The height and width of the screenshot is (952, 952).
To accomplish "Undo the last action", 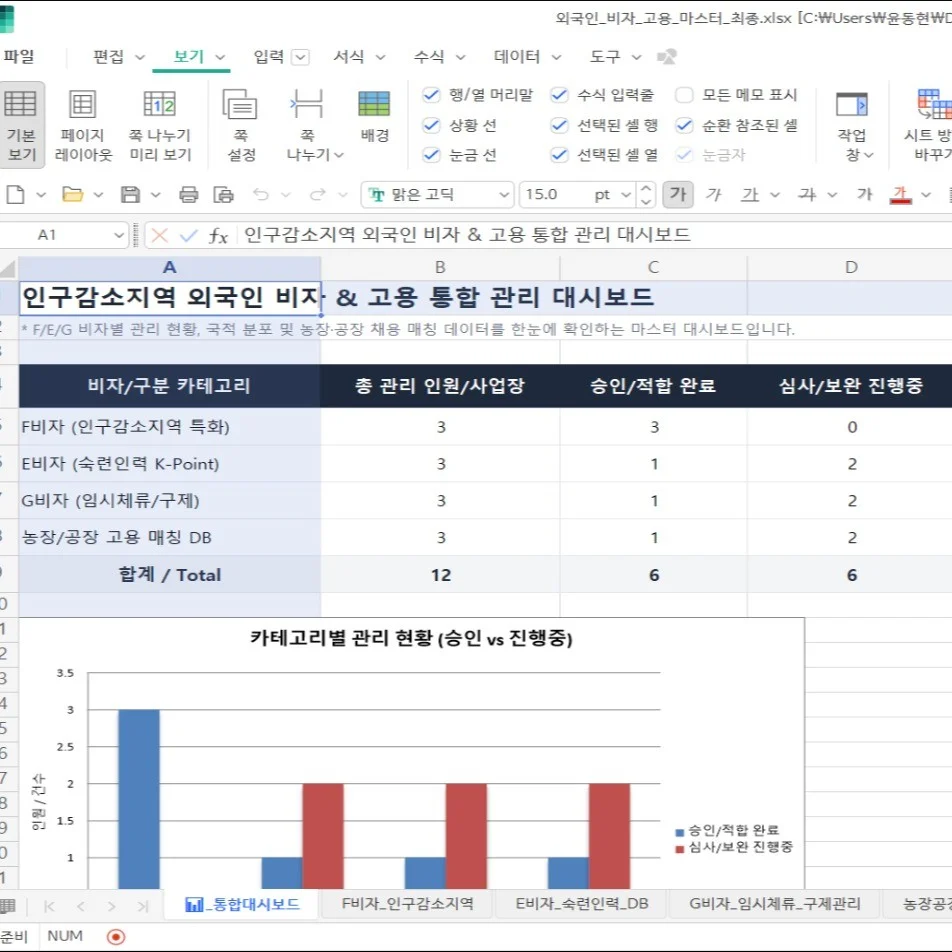I will [x=261, y=195].
